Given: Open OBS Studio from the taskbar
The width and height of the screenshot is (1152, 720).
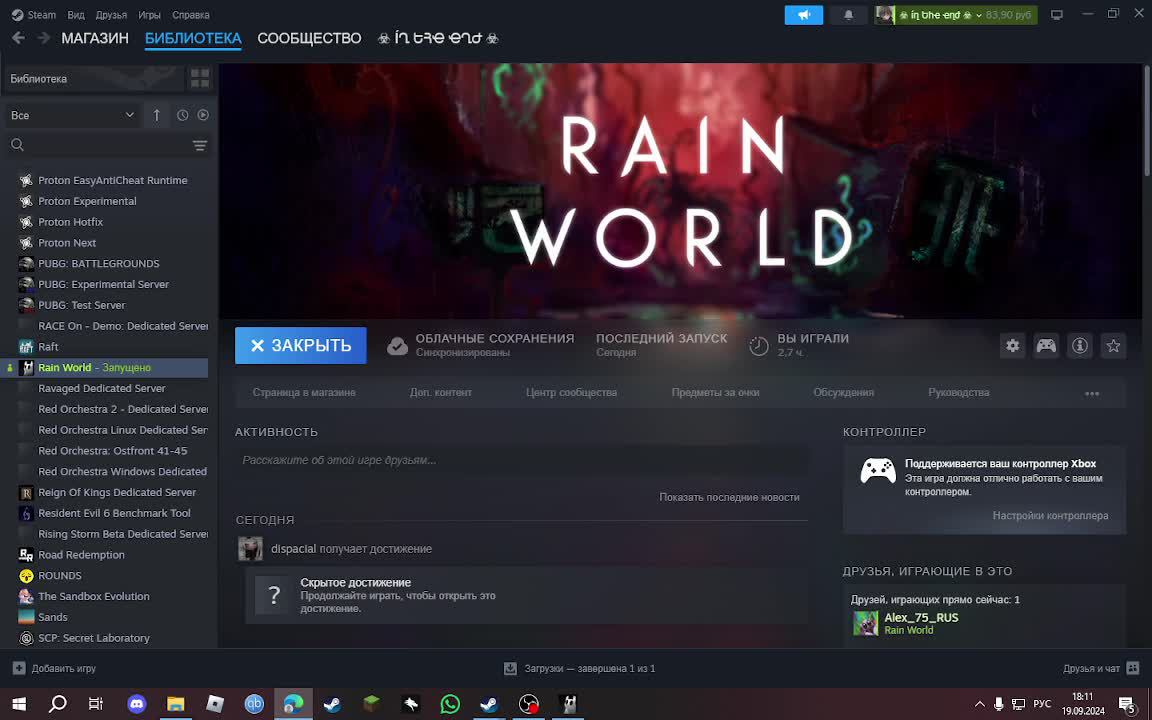Looking at the screenshot, I should pos(528,704).
